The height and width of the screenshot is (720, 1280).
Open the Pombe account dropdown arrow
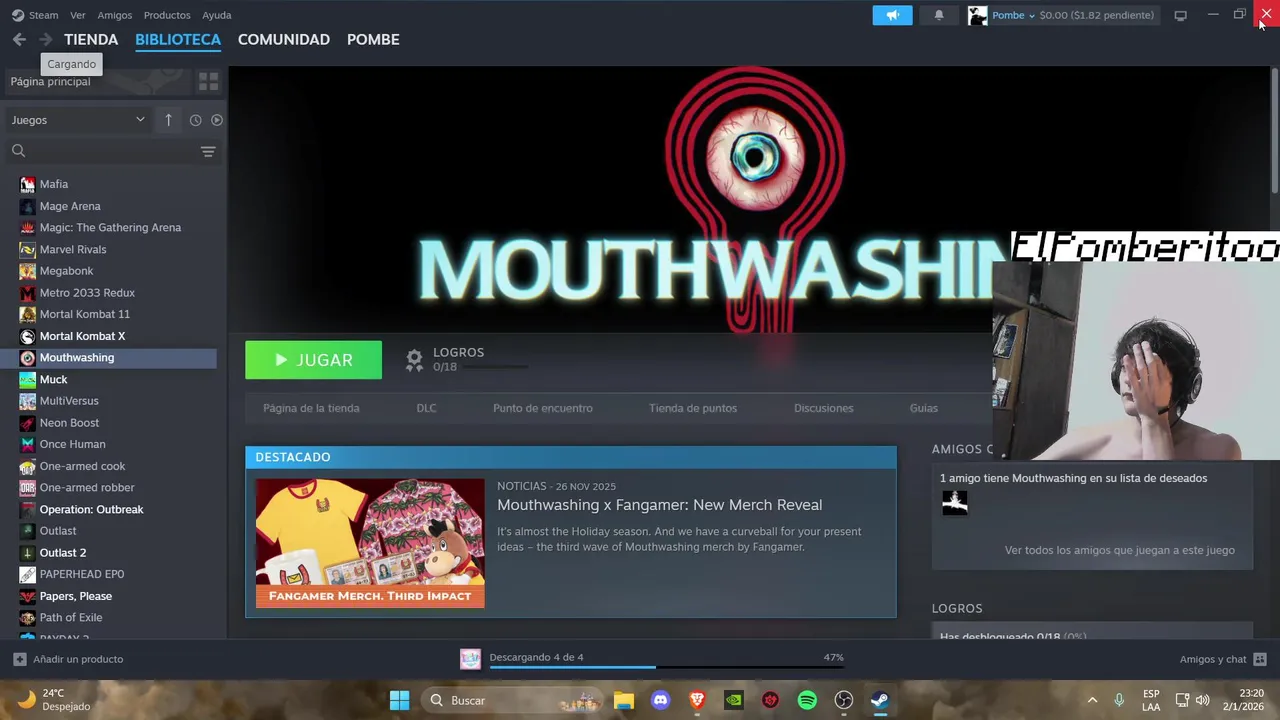pos(1031,15)
